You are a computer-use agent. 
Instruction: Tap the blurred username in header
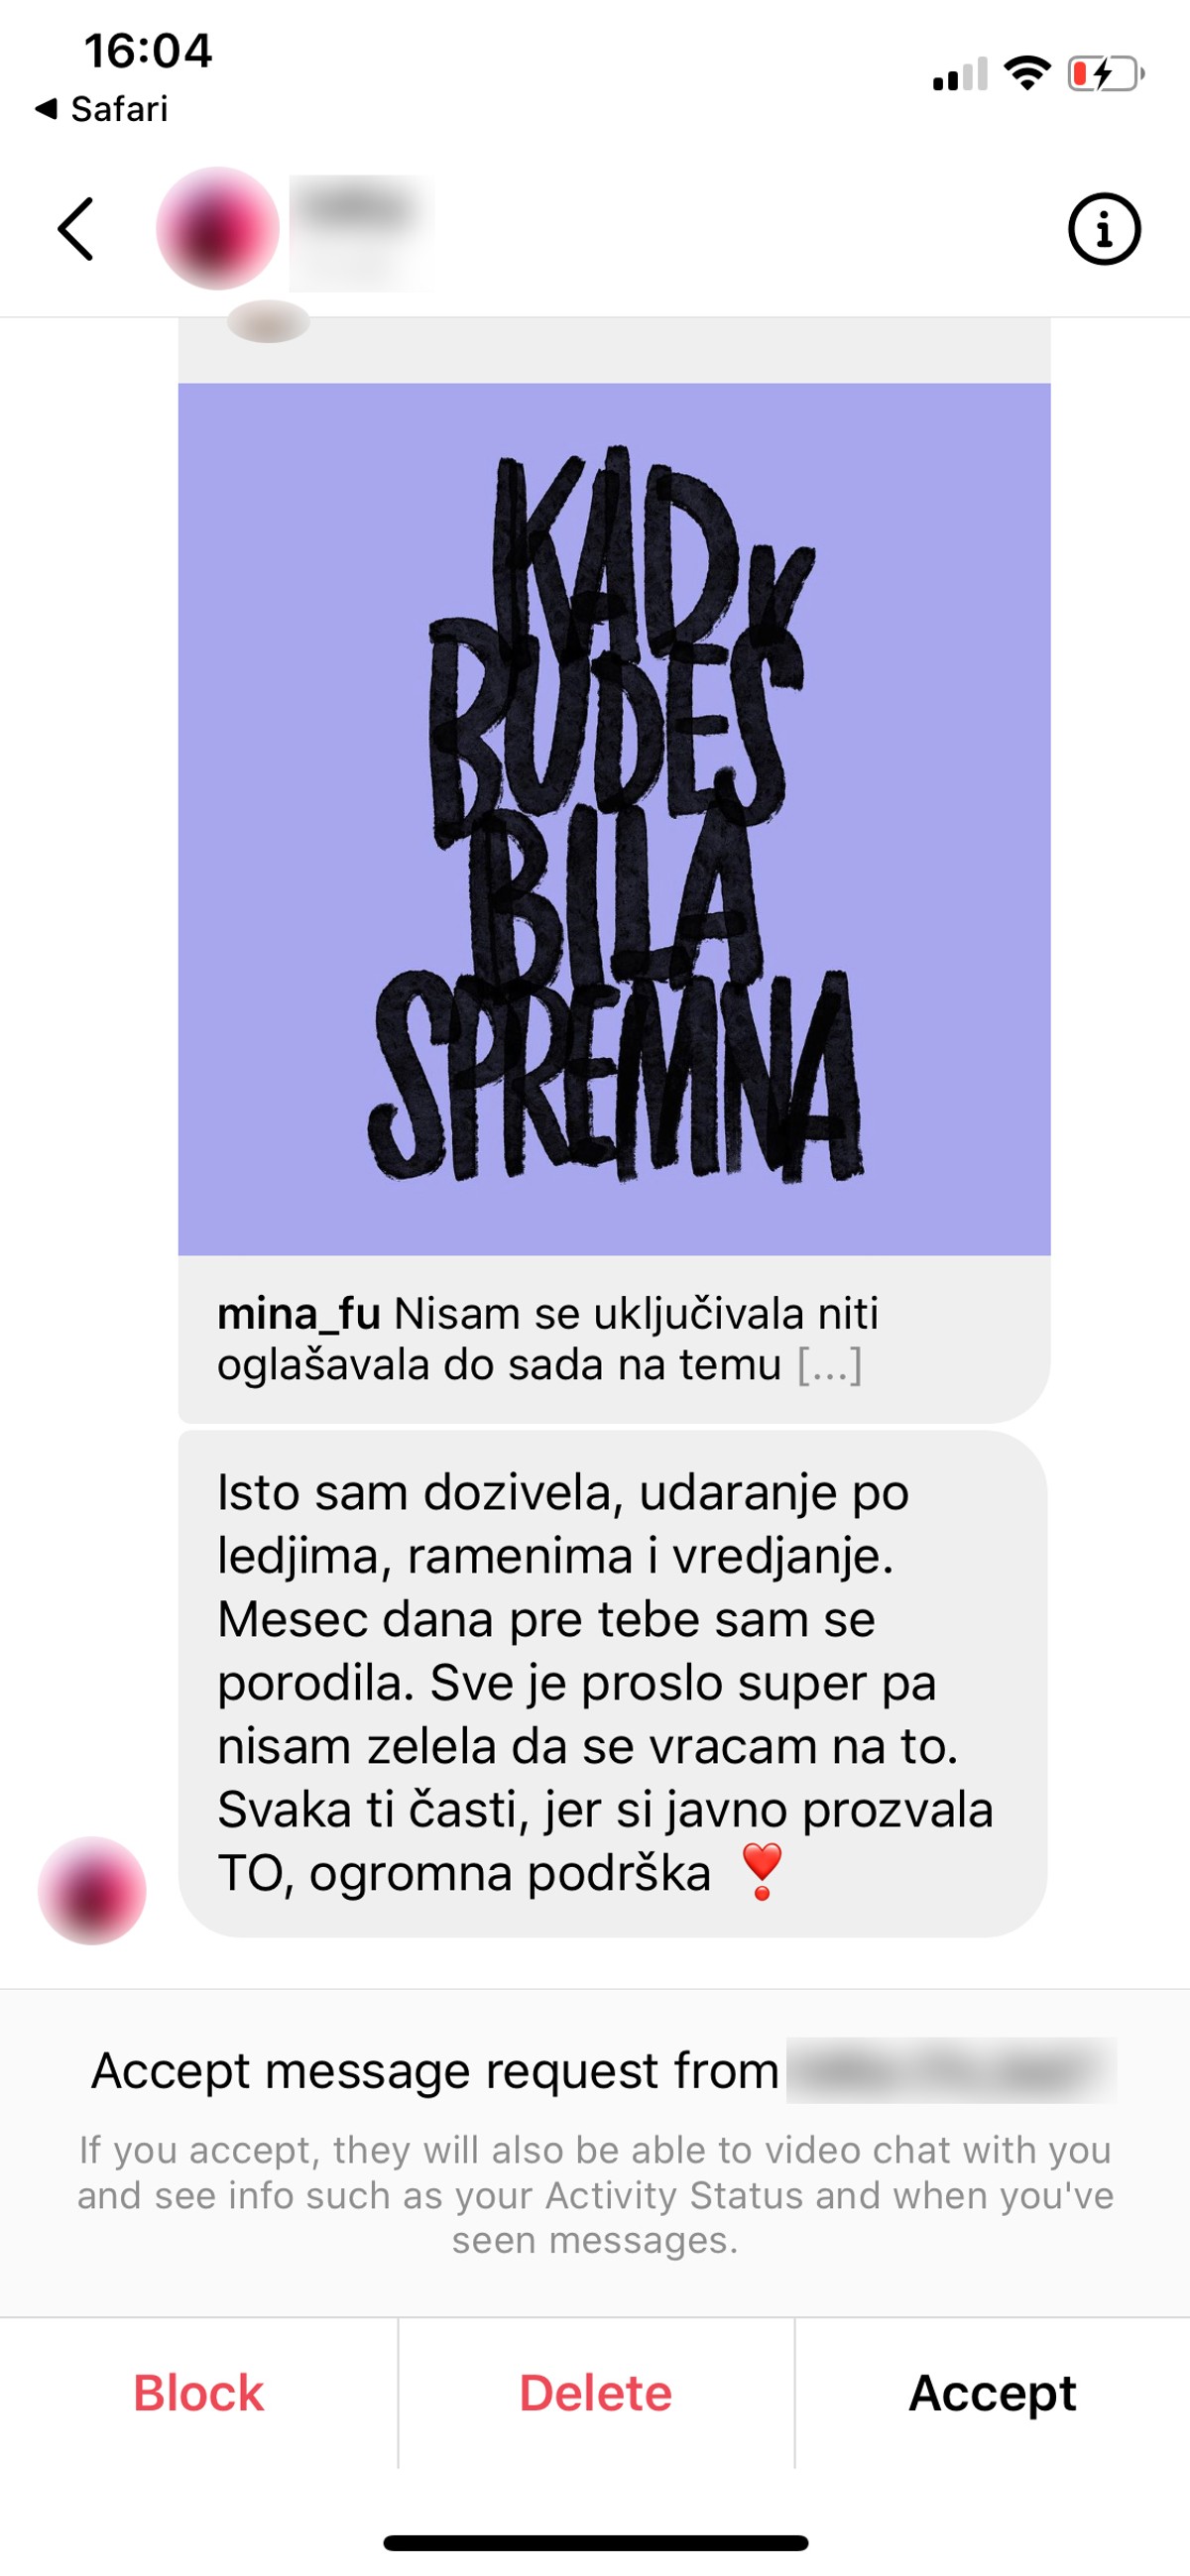[361, 232]
